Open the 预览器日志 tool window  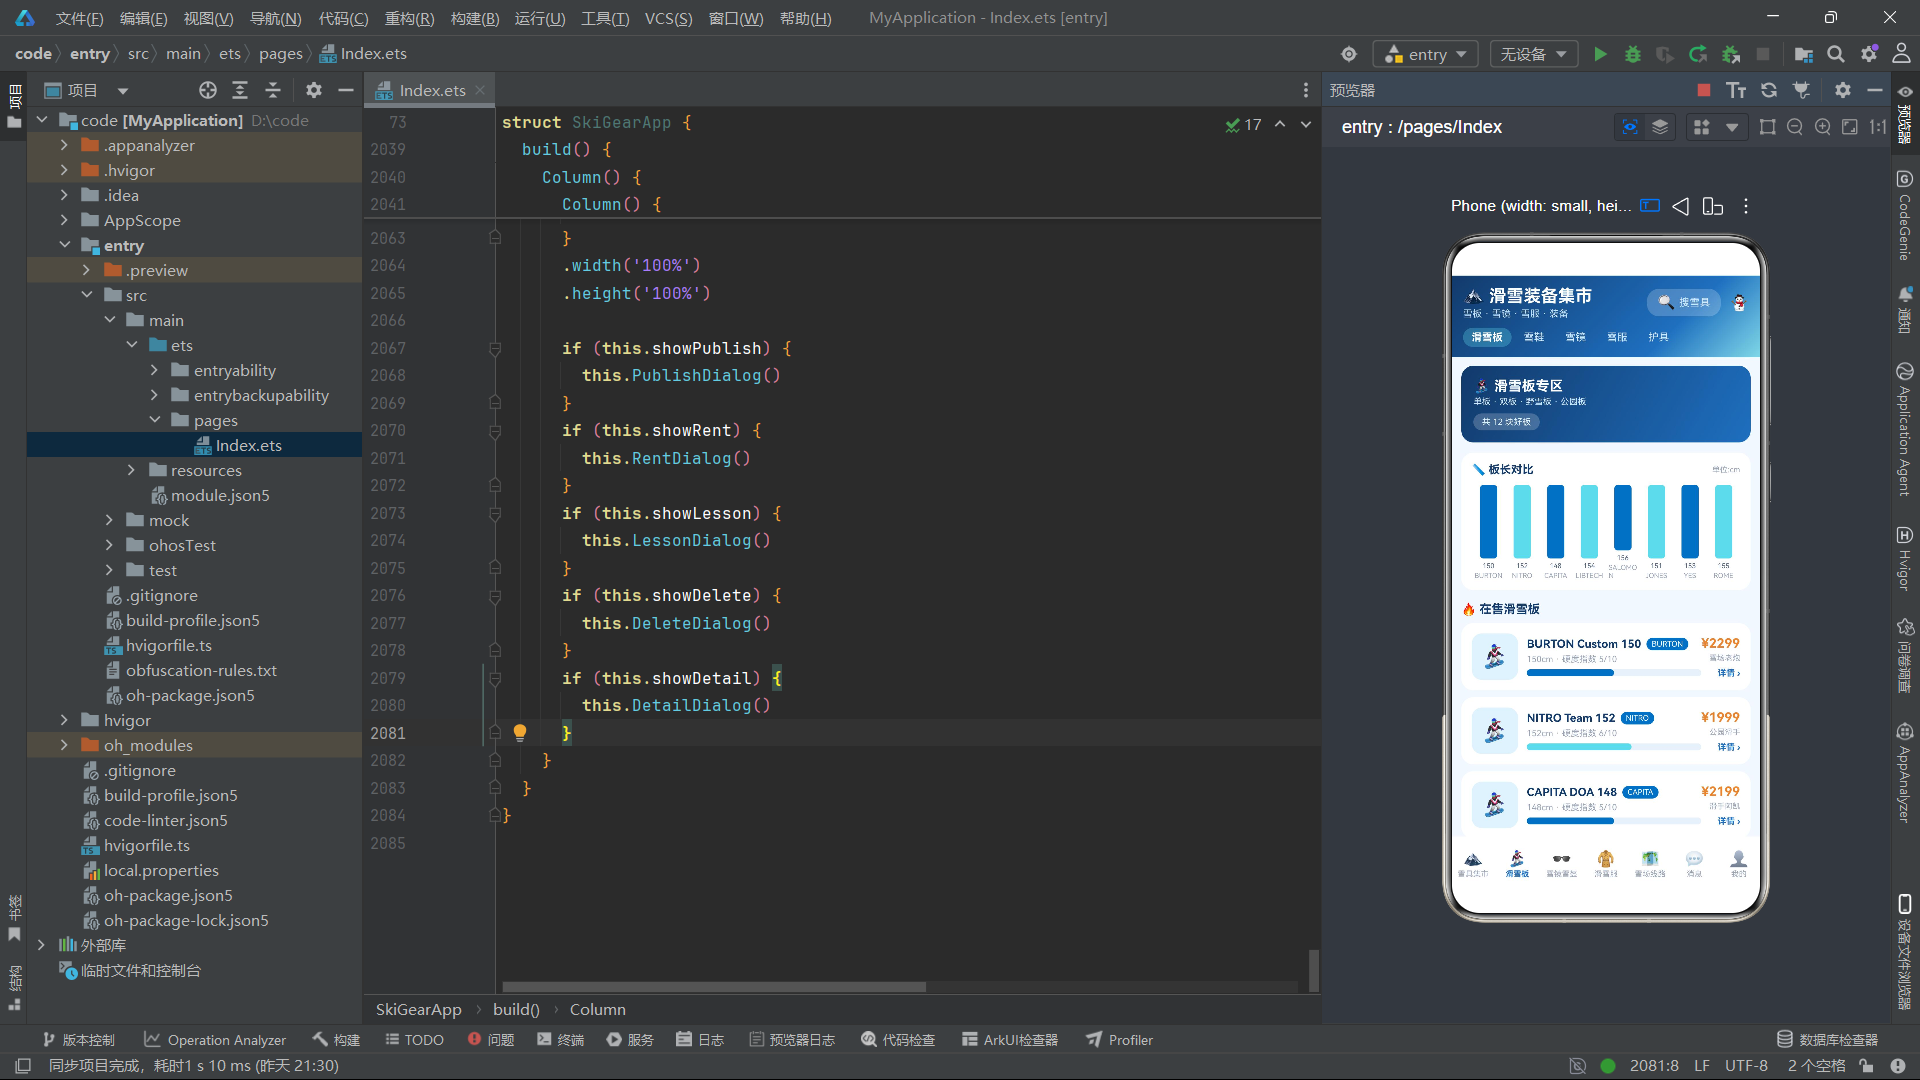tap(792, 1040)
